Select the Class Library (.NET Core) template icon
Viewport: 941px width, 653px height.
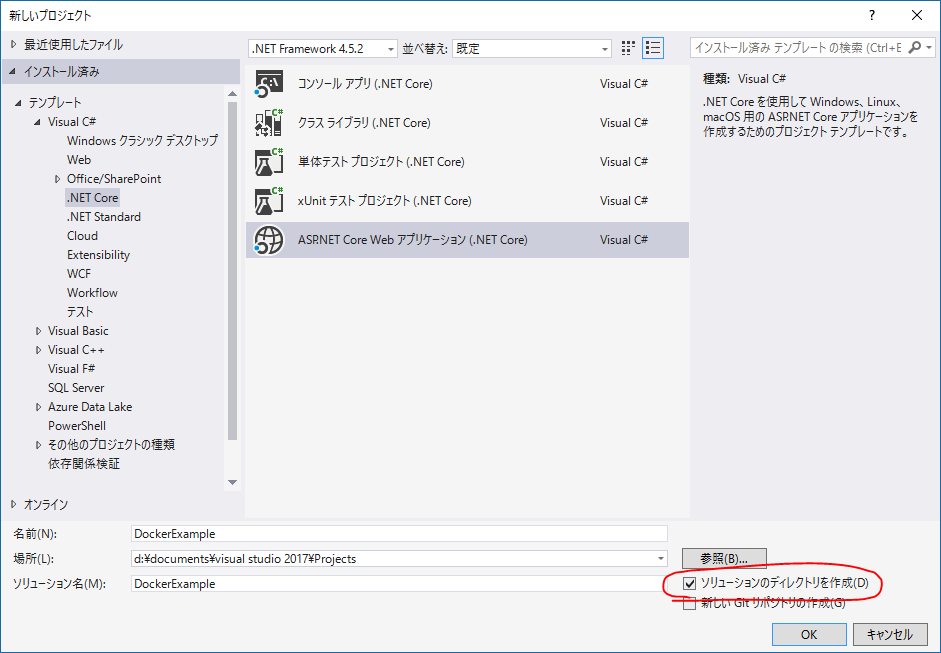point(268,122)
